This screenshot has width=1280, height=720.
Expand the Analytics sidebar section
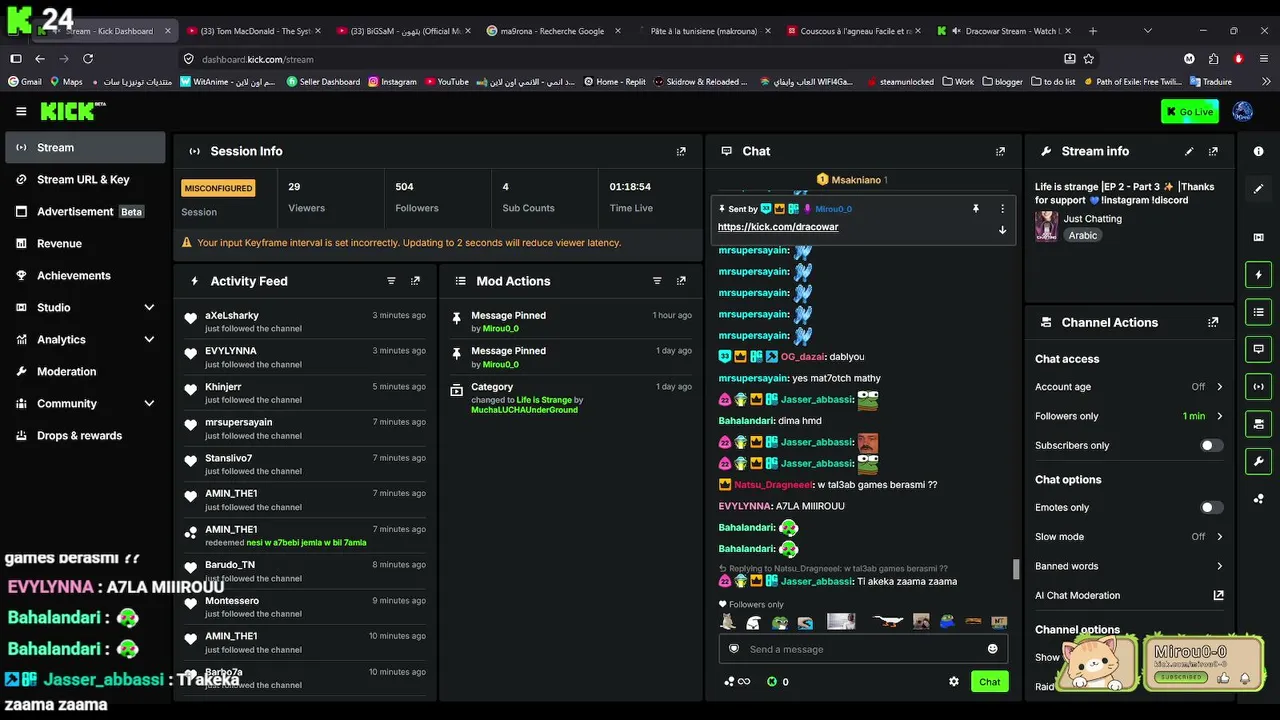[x=149, y=340]
